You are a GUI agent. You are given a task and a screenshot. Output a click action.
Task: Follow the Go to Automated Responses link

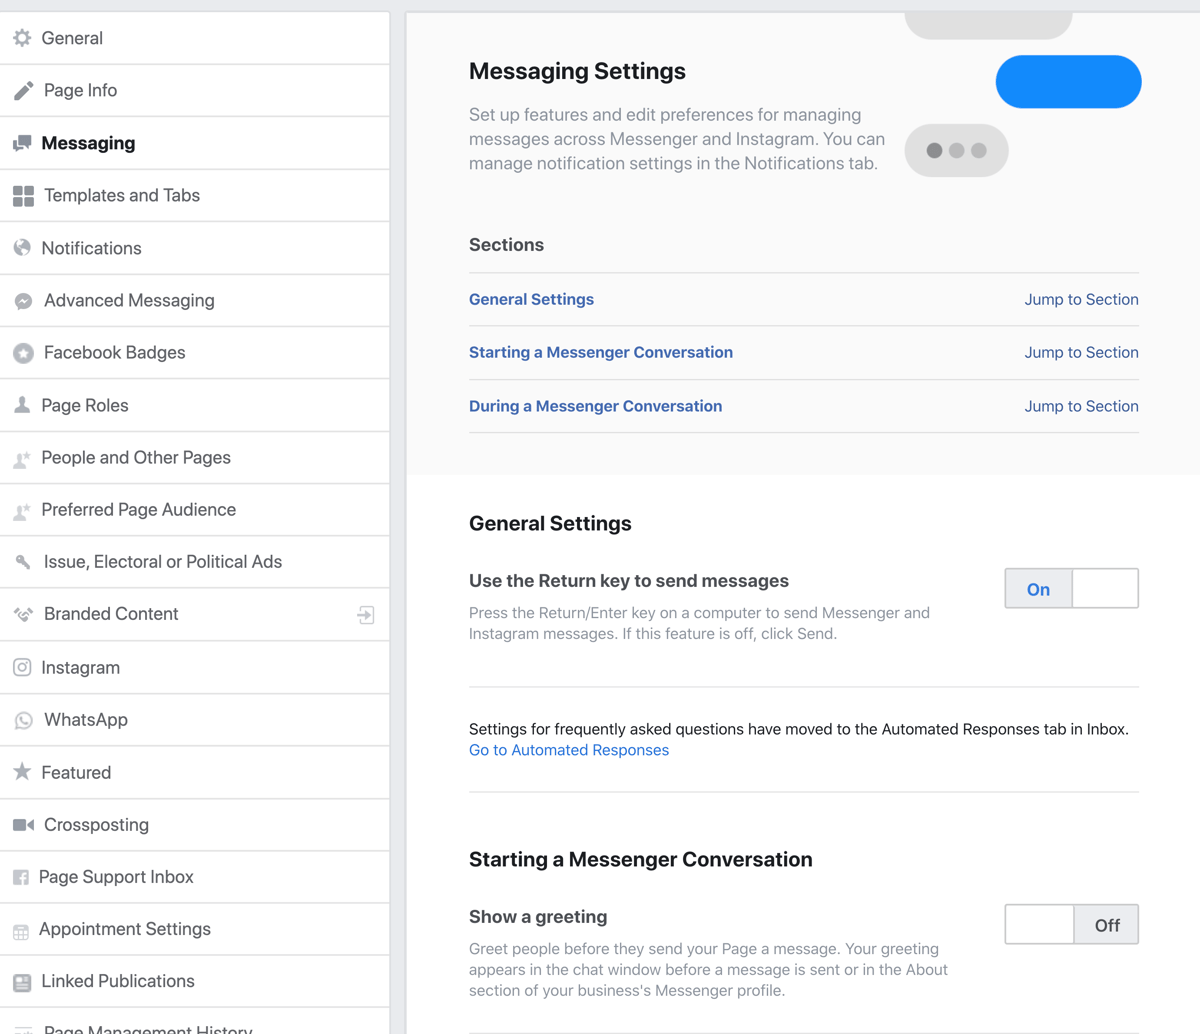click(569, 750)
